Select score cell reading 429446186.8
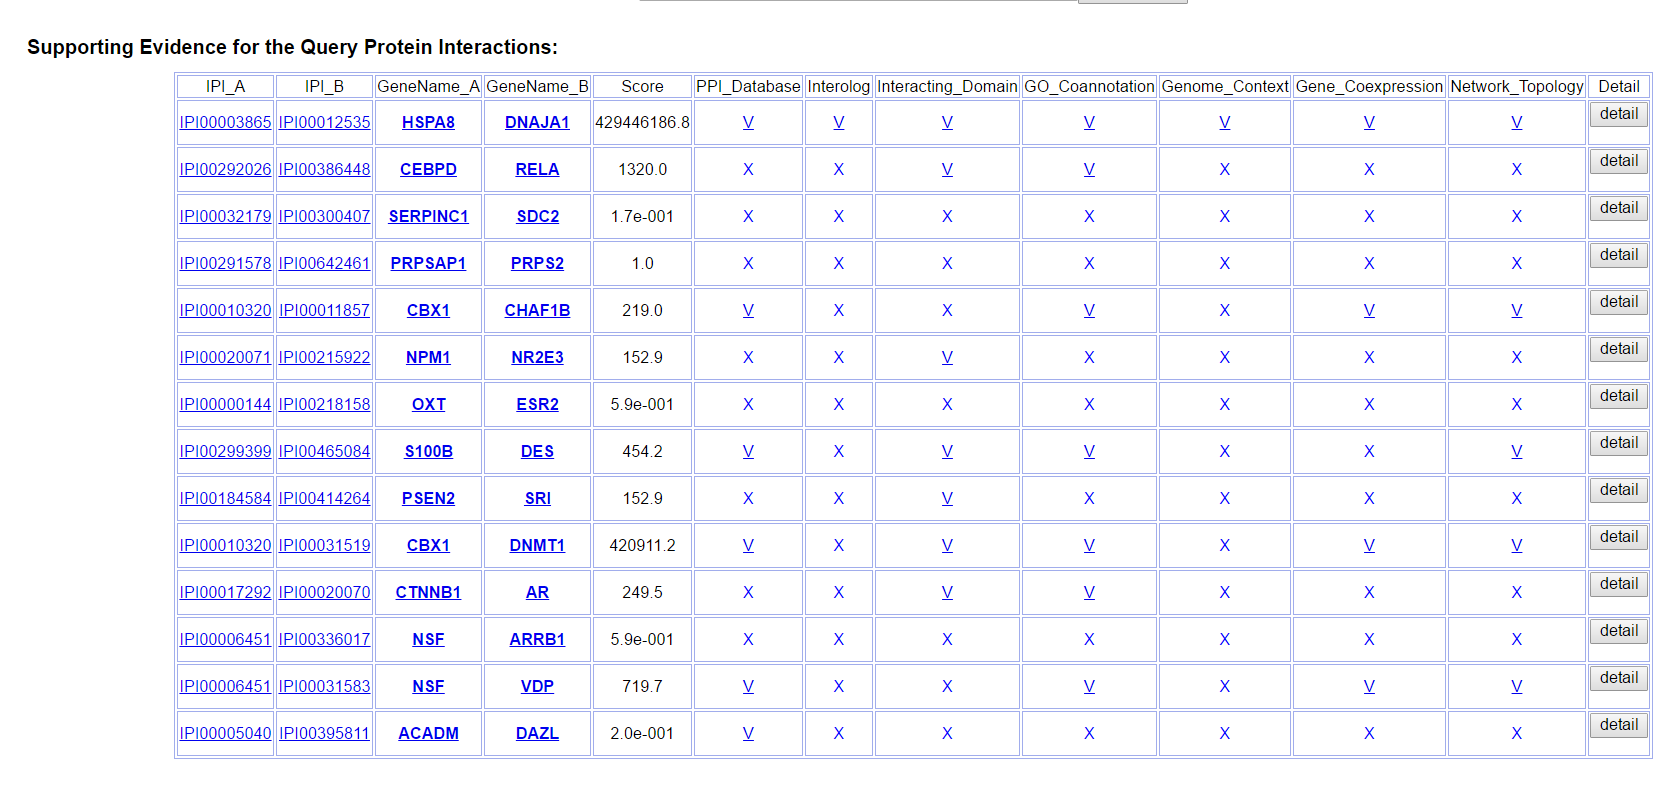This screenshot has width=1679, height=785. coord(642,122)
